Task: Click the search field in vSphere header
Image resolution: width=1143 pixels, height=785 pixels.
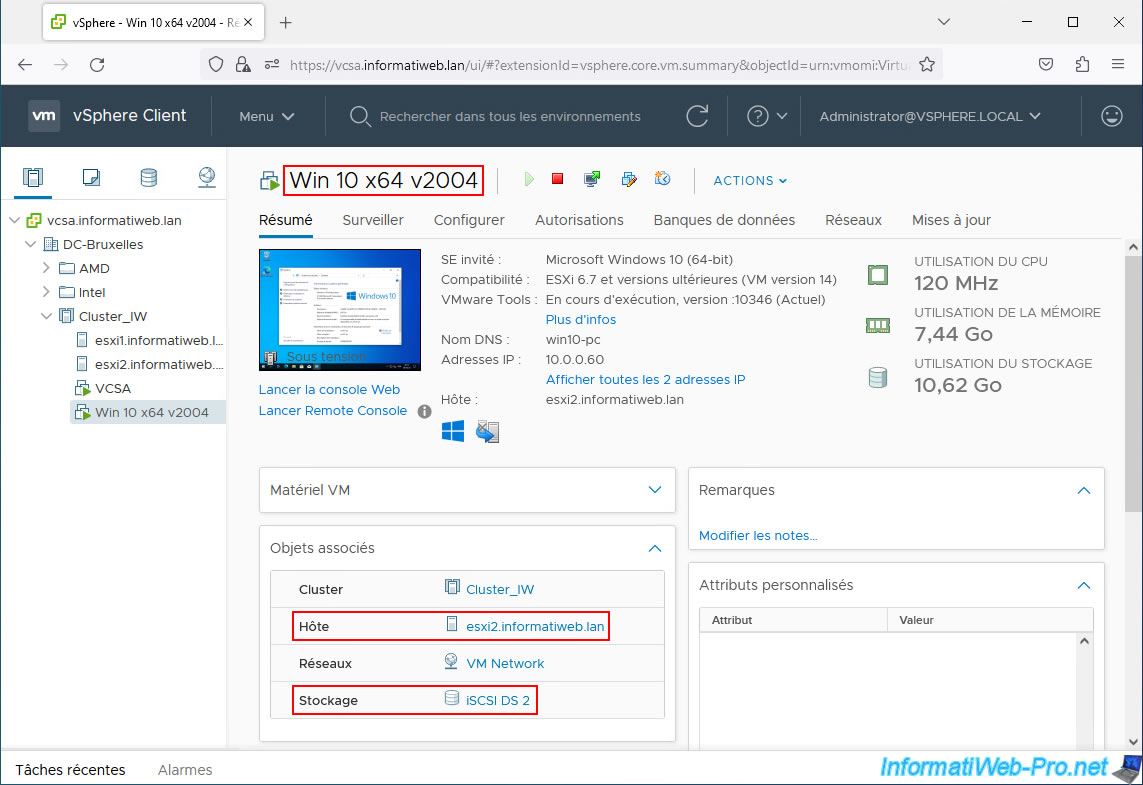Action: (510, 116)
